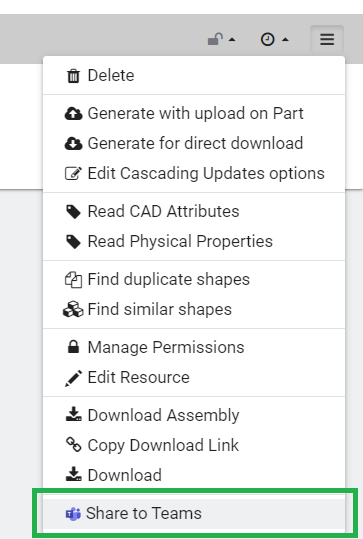The image size is (363, 539).
Task: Click the Microsoft Teams icon
Action: 73,514
